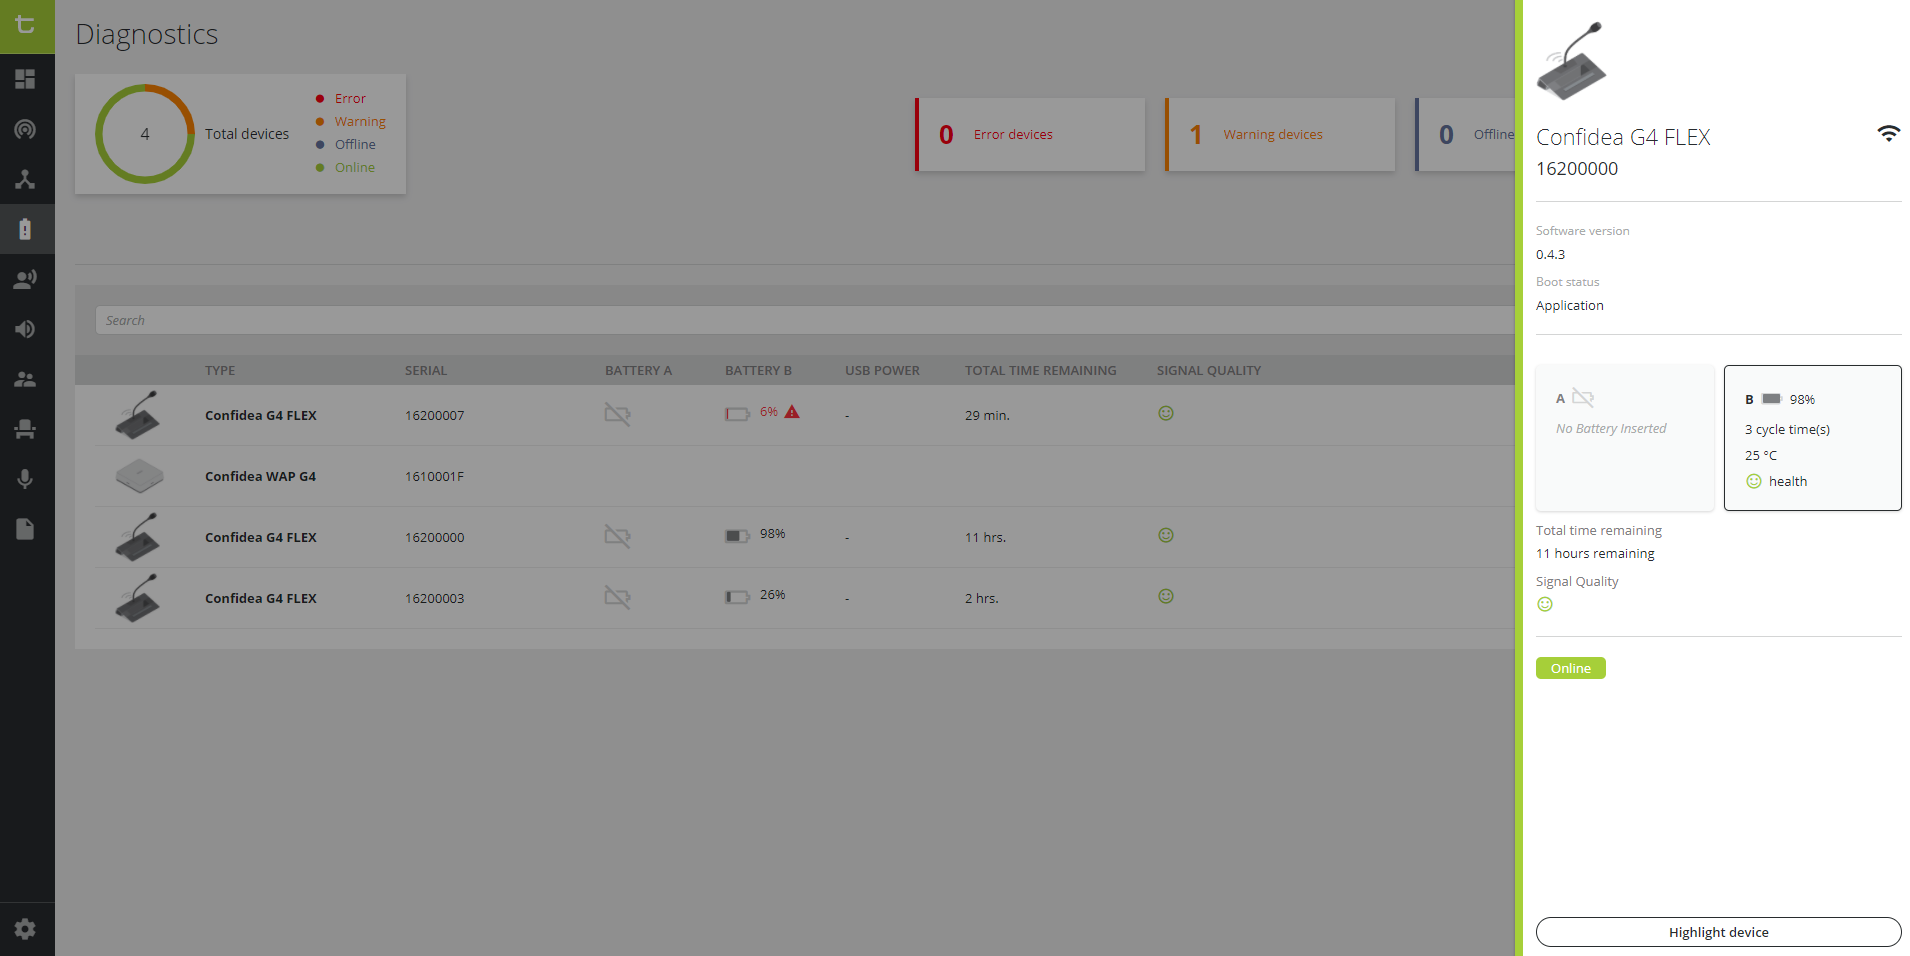Viewport: 1910px width, 956px height.
Task: Select the Battery A empty slot card
Action: click(1624, 438)
